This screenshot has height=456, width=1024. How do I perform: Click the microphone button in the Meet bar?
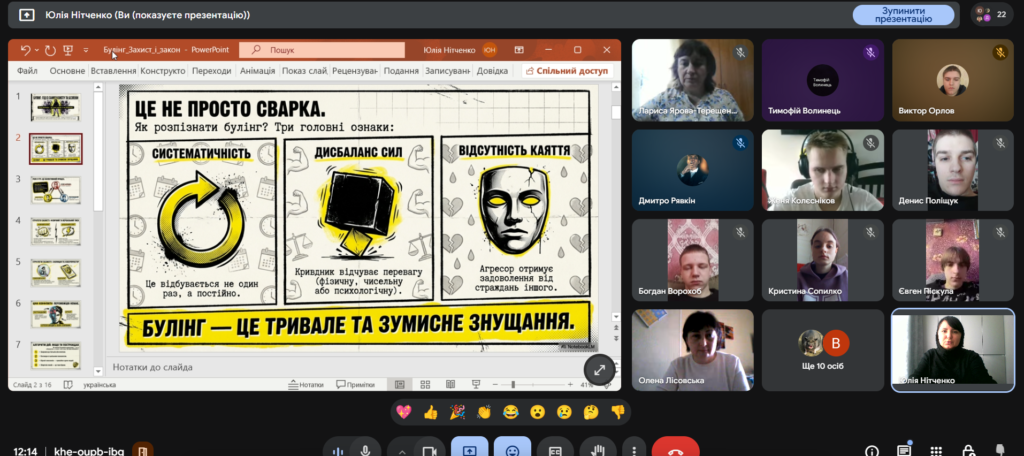pyautogui.click(x=366, y=450)
